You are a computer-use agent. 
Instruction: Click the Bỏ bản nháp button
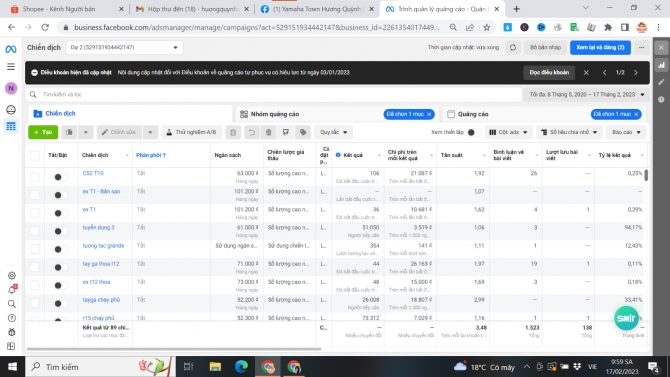click(x=545, y=47)
